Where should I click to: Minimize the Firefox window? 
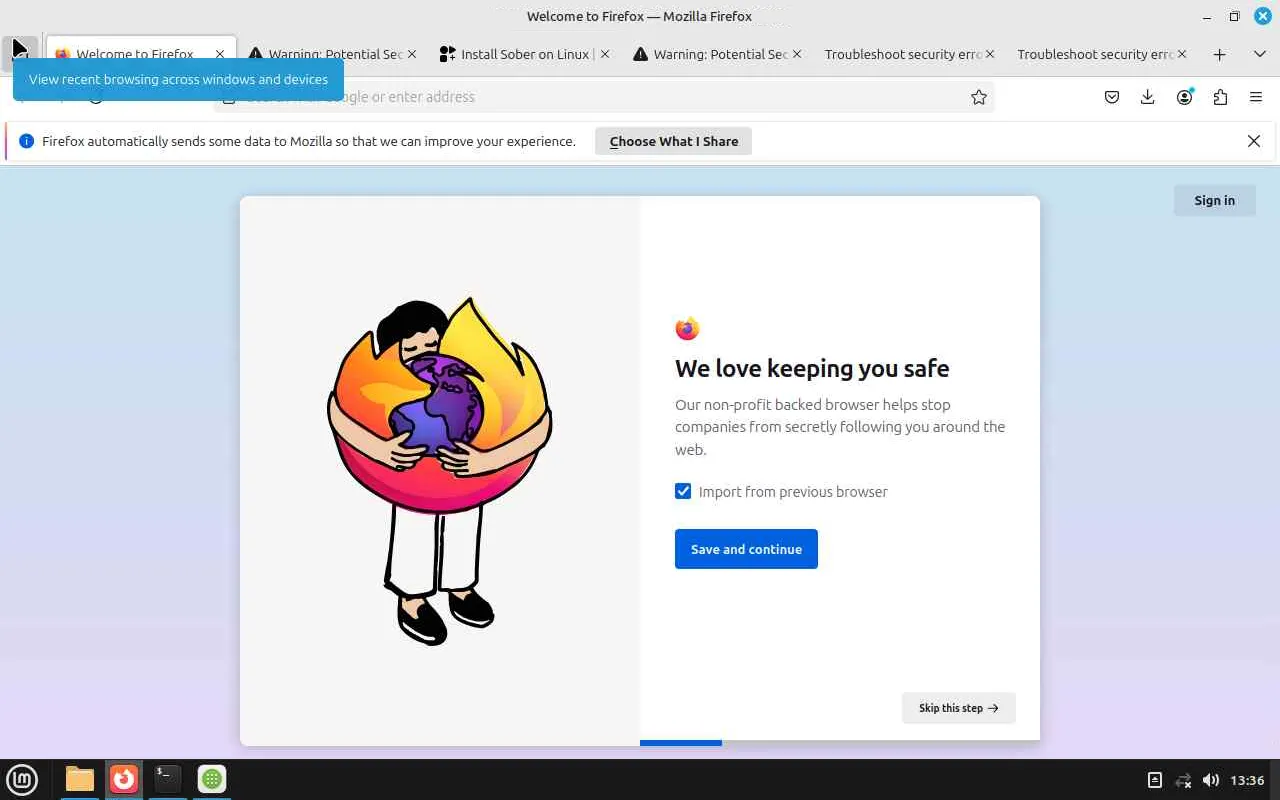1207,16
